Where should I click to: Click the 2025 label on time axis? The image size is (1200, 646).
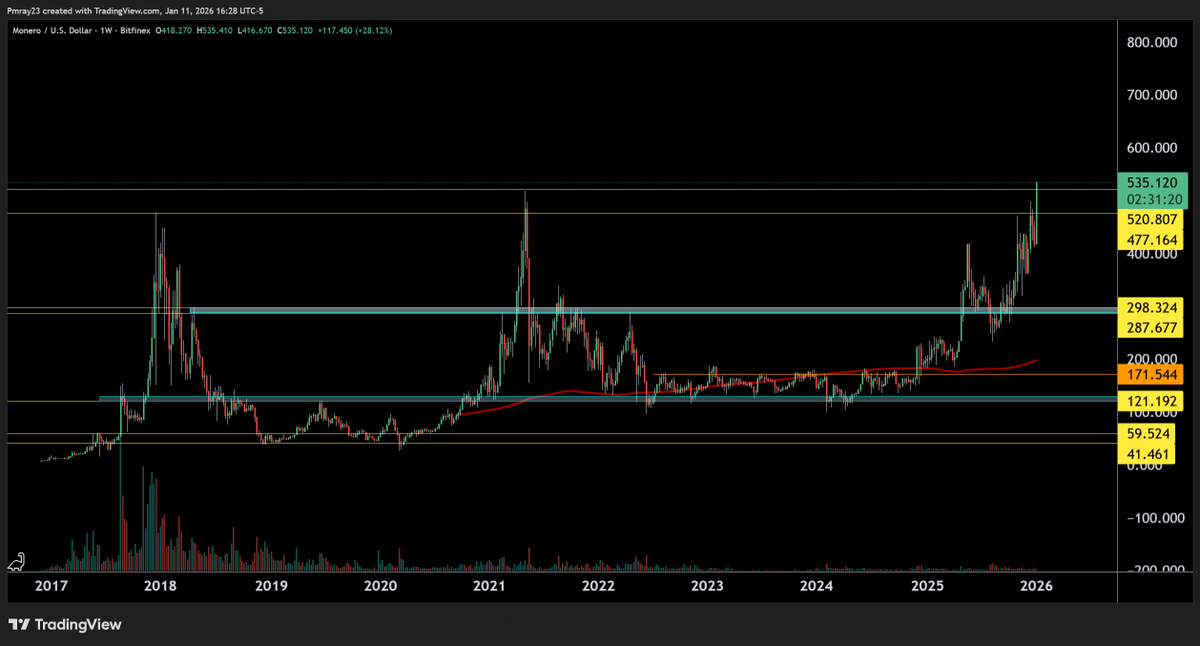tap(925, 586)
